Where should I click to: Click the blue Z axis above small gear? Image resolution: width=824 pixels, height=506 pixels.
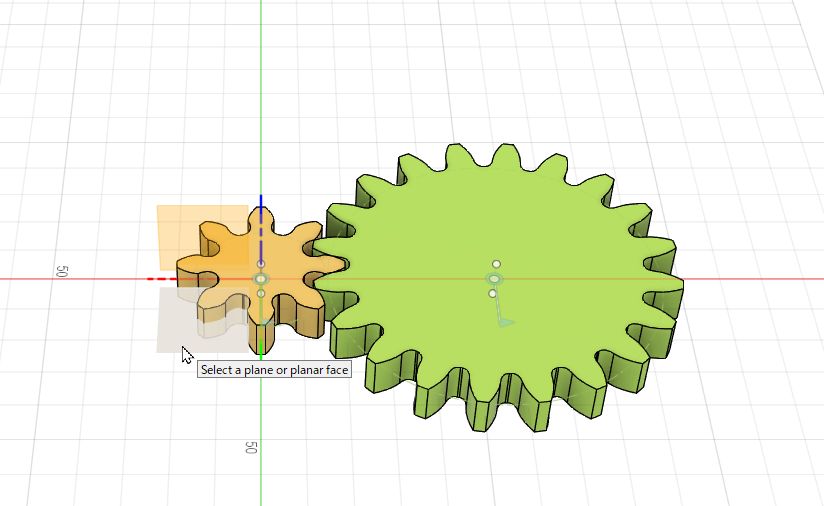(261, 210)
